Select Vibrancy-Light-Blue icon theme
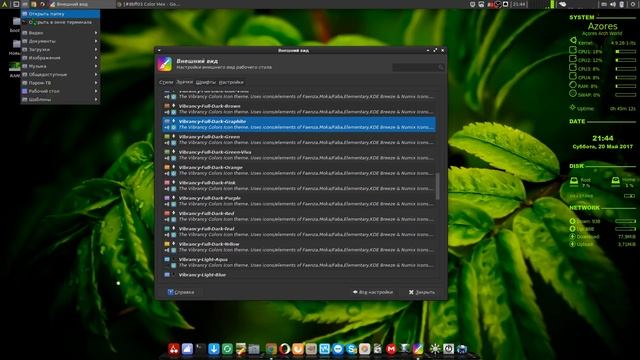The height and width of the screenshot is (360, 640). [299, 276]
